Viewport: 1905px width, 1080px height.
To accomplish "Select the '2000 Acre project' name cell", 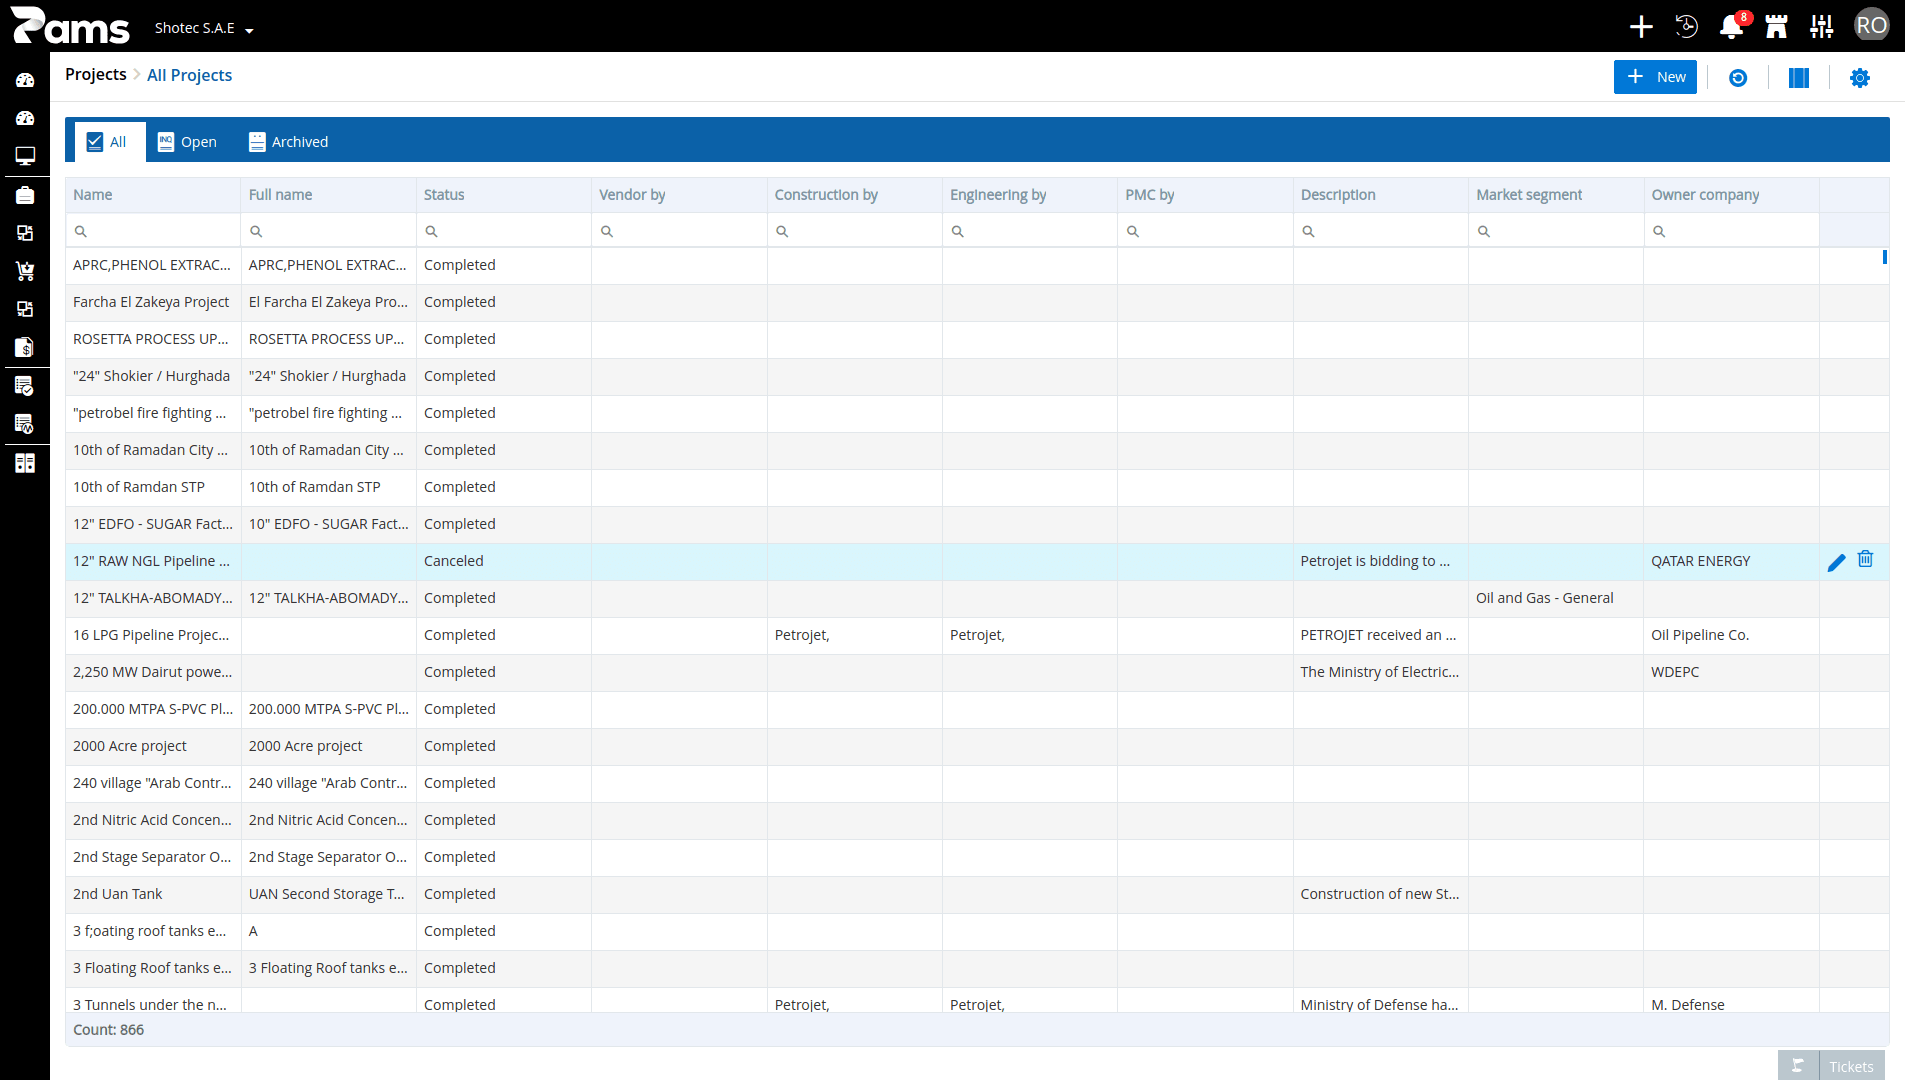I will [x=153, y=746].
